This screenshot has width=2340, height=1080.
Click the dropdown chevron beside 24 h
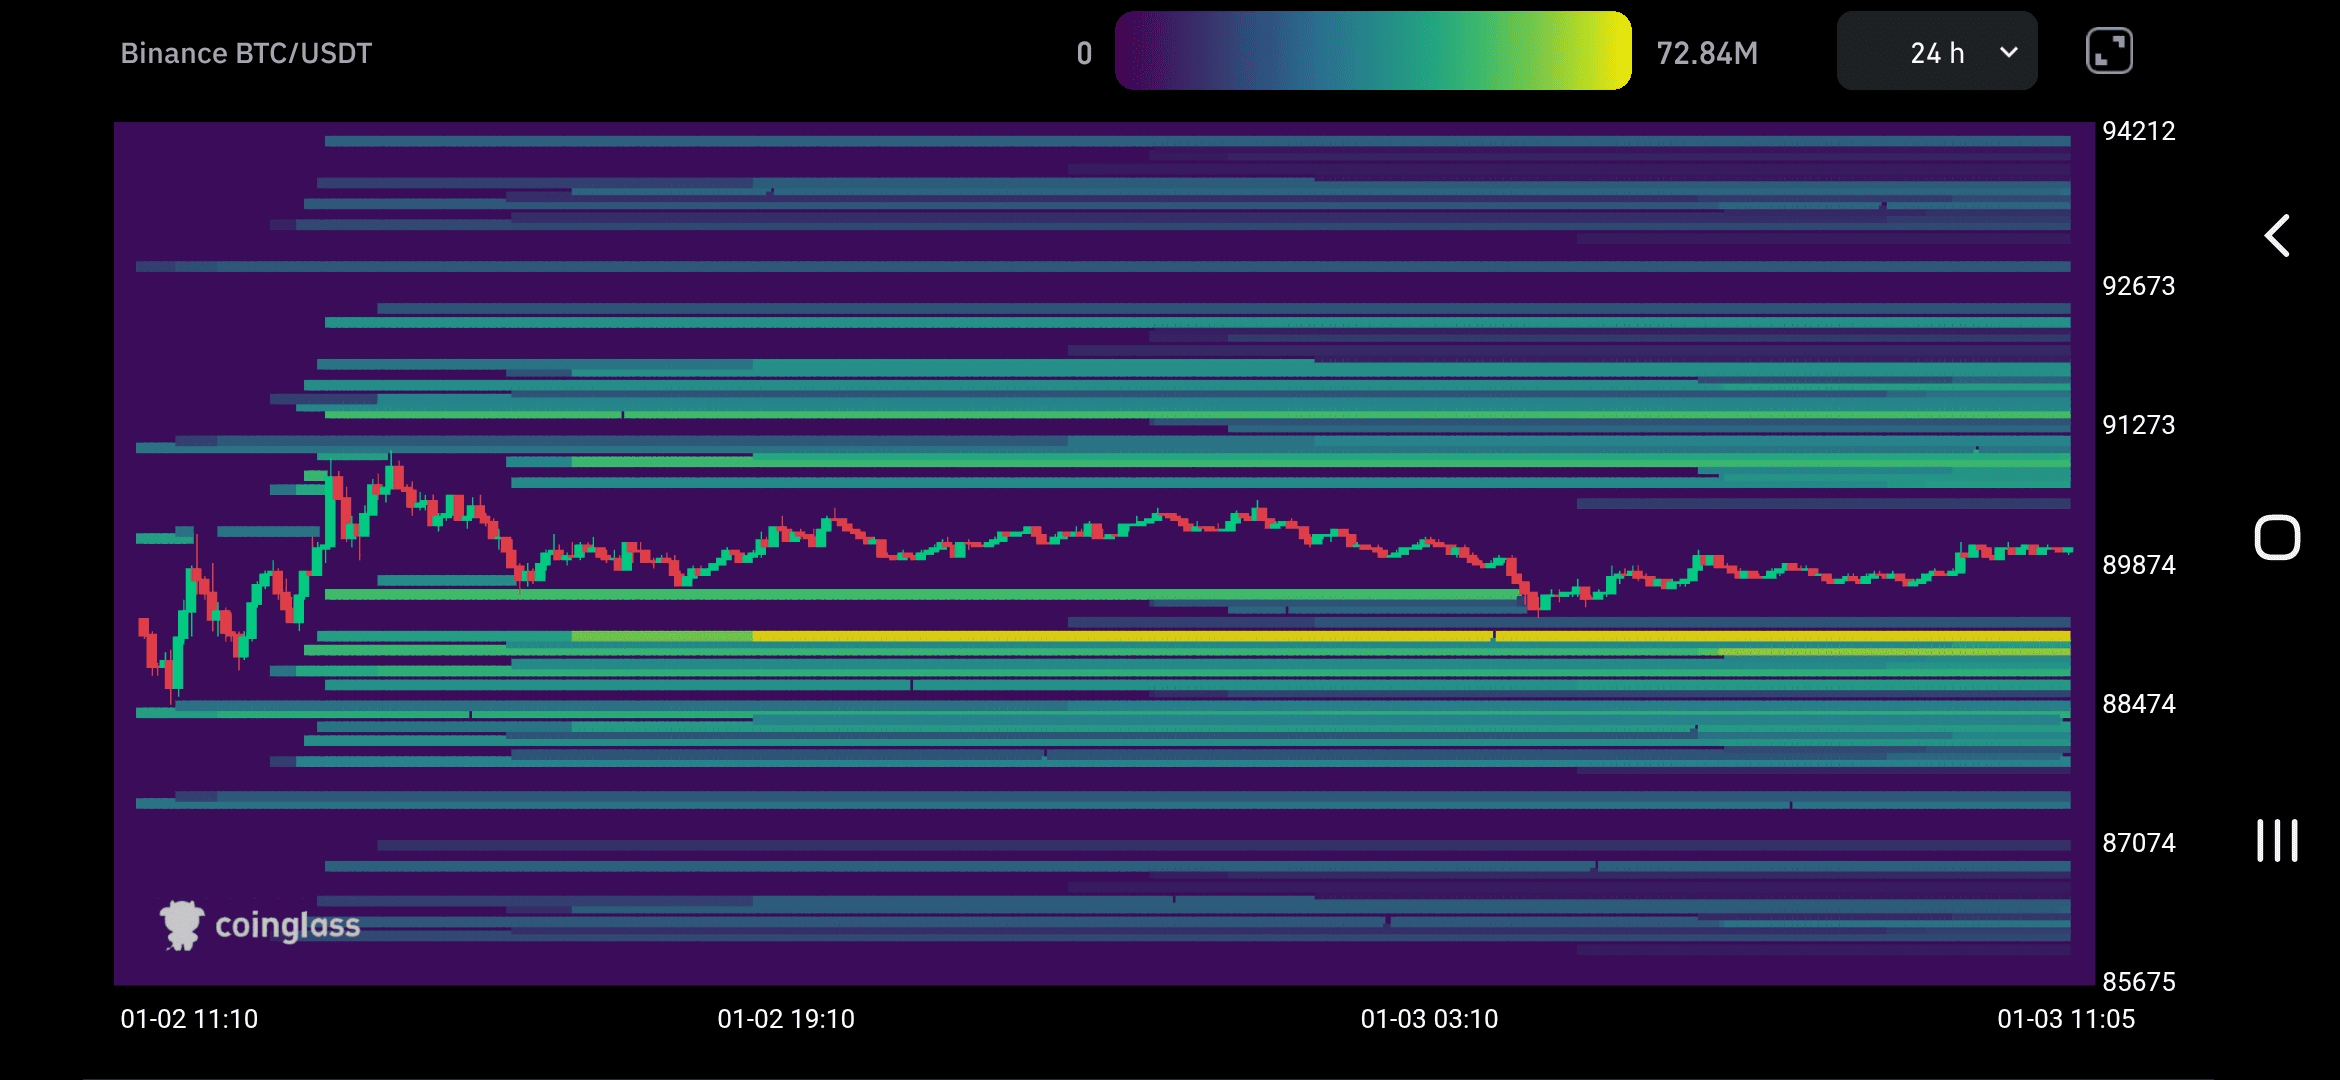click(2008, 52)
